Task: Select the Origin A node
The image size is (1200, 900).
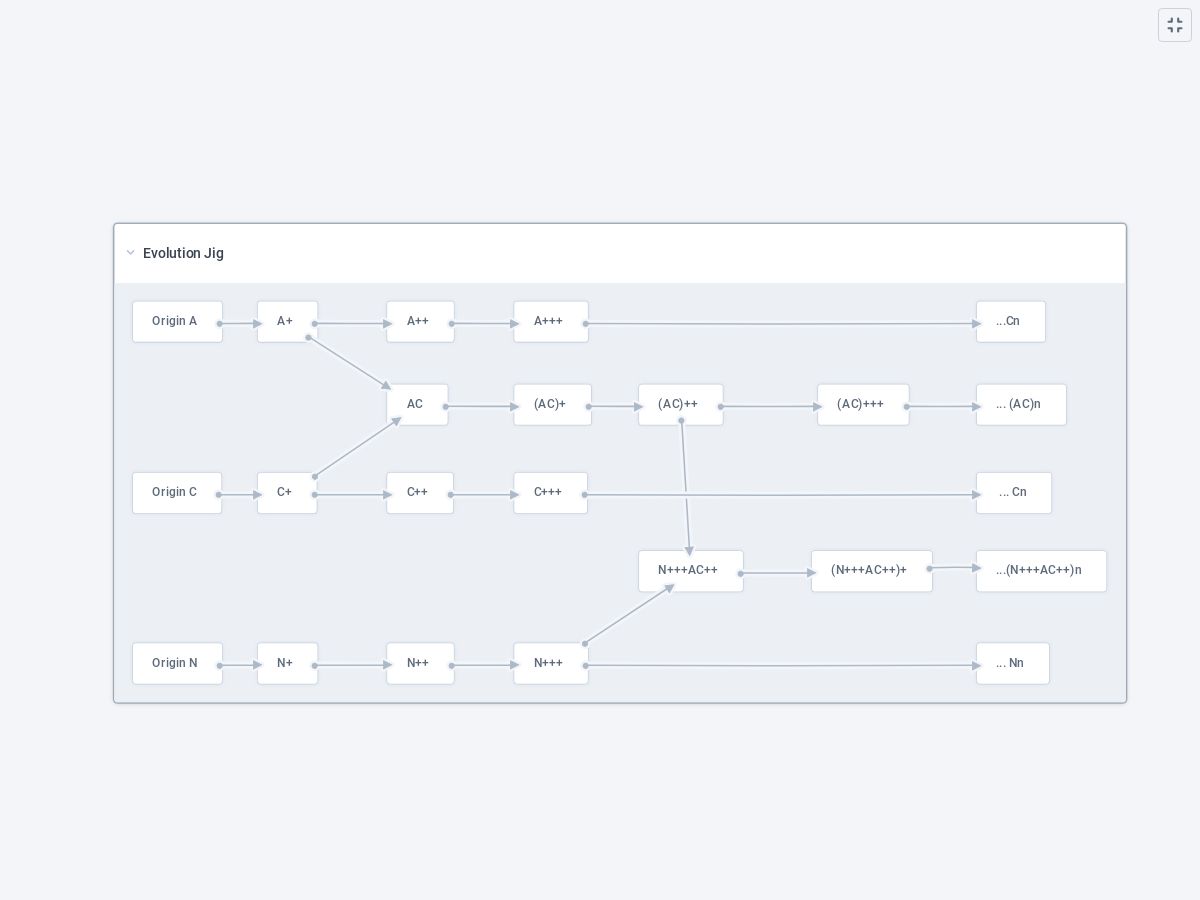Action: click(x=177, y=322)
